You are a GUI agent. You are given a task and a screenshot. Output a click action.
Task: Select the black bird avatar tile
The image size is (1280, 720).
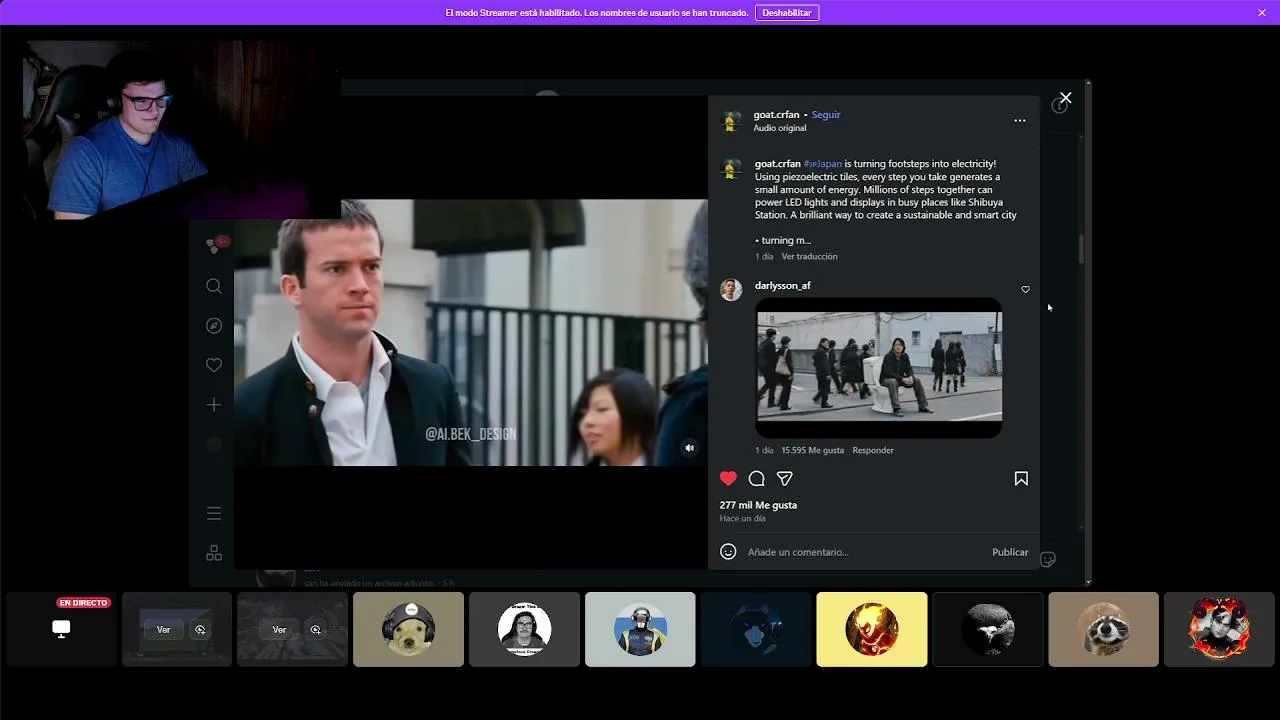click(x=988, y=629)
